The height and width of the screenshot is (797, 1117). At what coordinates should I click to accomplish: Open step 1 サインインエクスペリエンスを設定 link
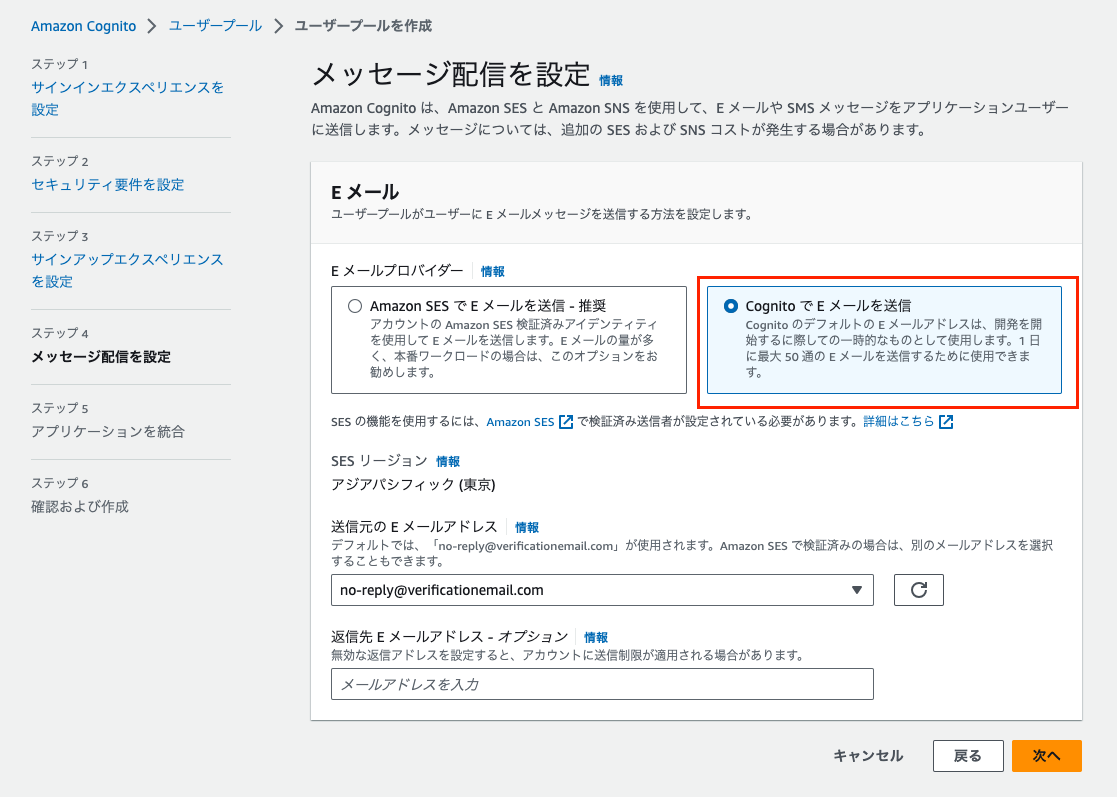coord(128,98)
